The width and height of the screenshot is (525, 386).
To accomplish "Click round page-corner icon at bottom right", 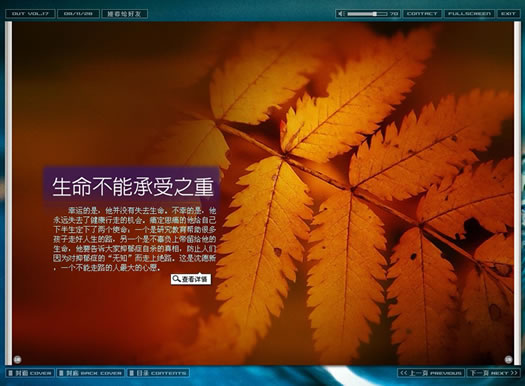I will coord(508,360).
